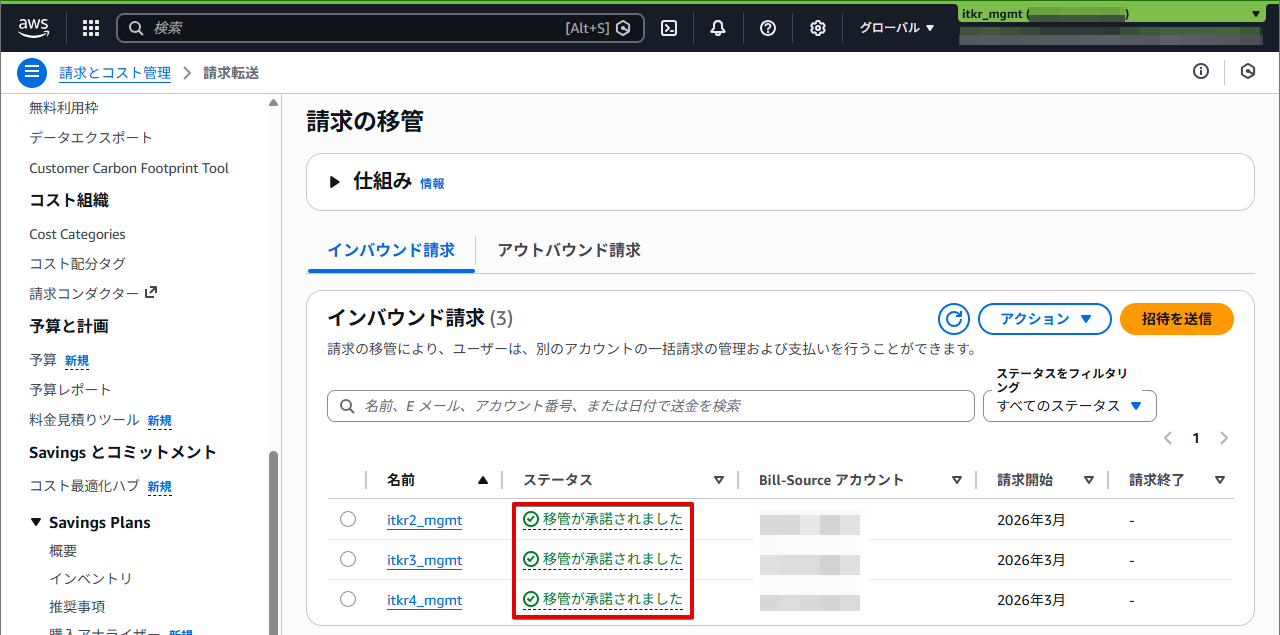Image resolution: width=1280 pixels, height=635 pixels.
Task: Click the transfer search filter field
Action: 651,406
